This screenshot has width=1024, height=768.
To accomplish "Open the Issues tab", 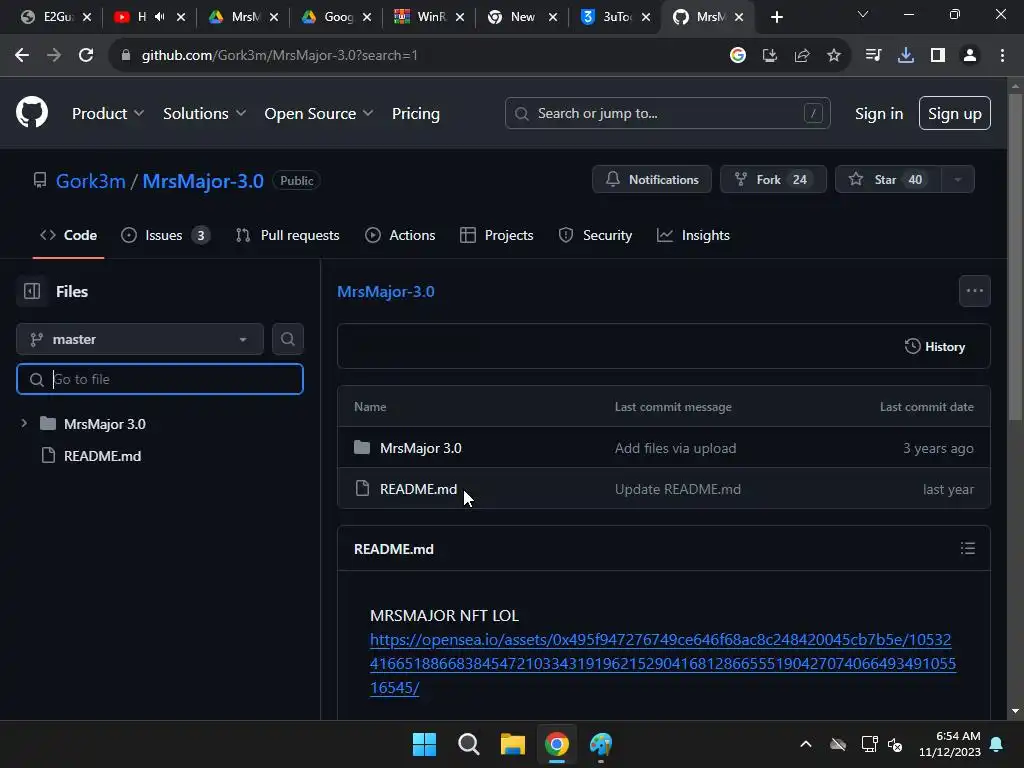I will (166, 235).
